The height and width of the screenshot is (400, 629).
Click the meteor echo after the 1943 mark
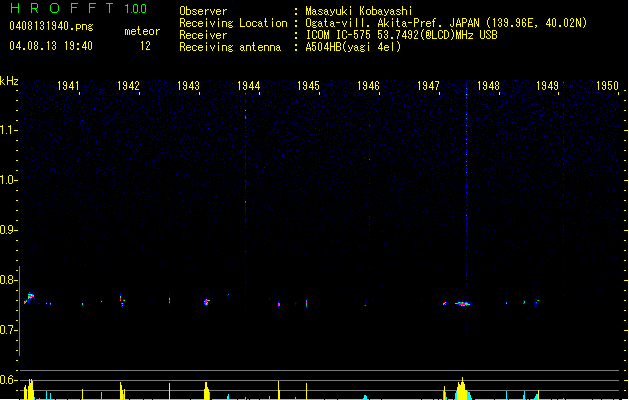pos(207,302)
